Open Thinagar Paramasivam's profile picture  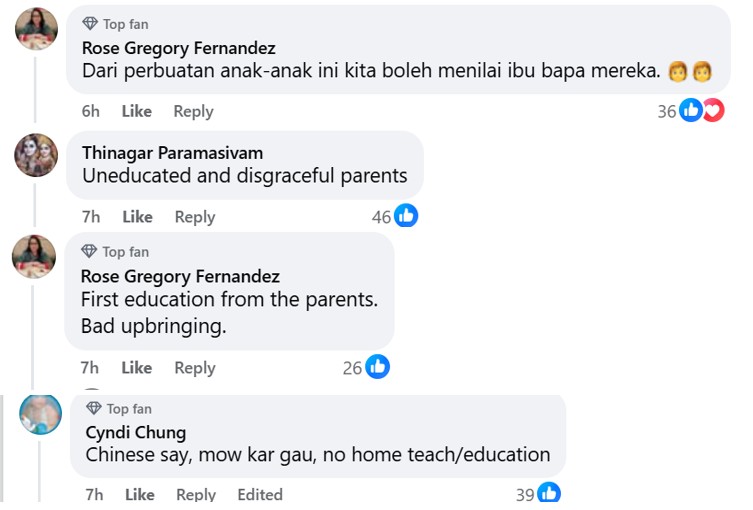(36, 155)
